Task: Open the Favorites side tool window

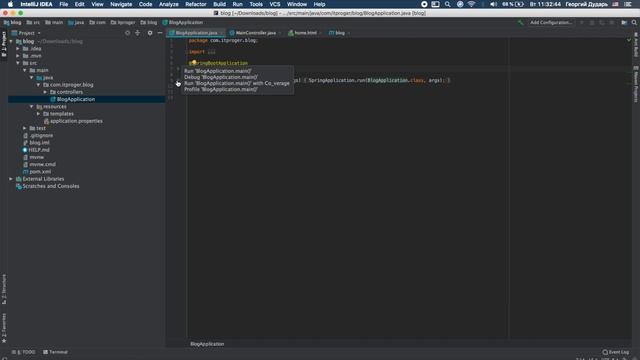Action: point(4,328)
